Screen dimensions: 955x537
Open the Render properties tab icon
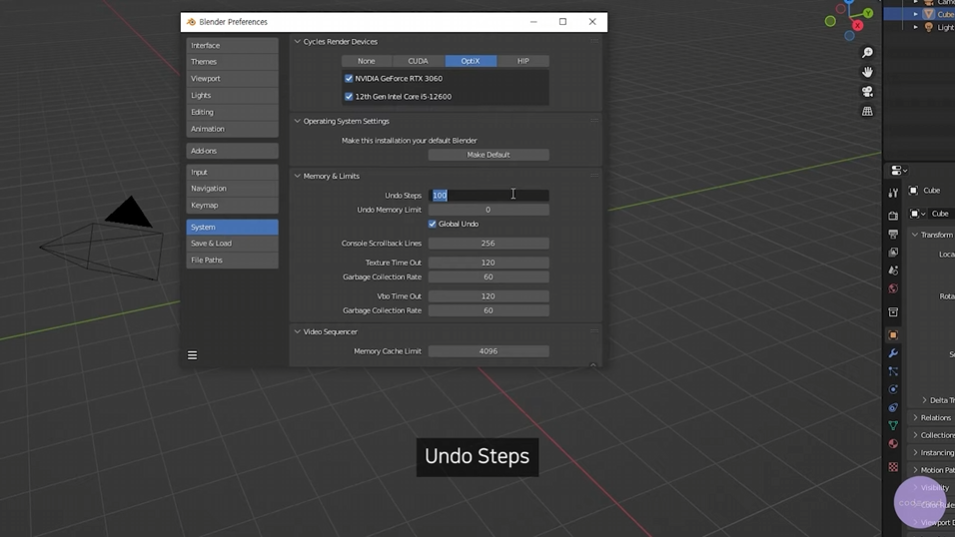pyautogui.click(x=893, y=216)
